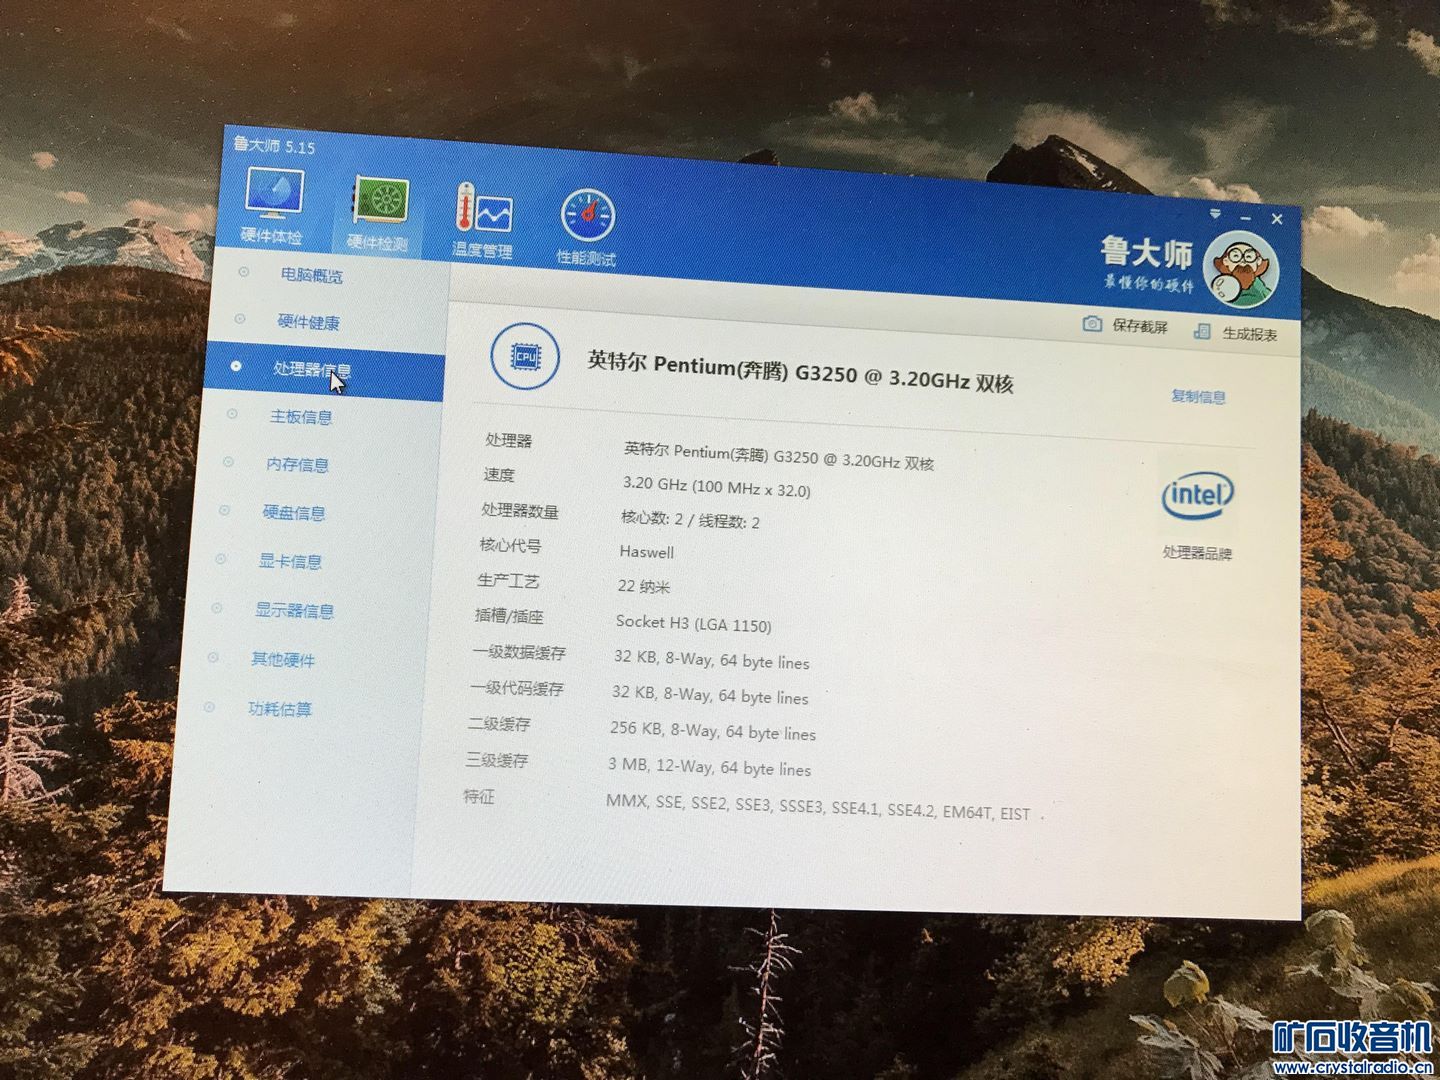The height and width of the screenshot is (1080, 1440).
Task: Click the 鲁大师 mascot avatar
Action: point(1241,269)
